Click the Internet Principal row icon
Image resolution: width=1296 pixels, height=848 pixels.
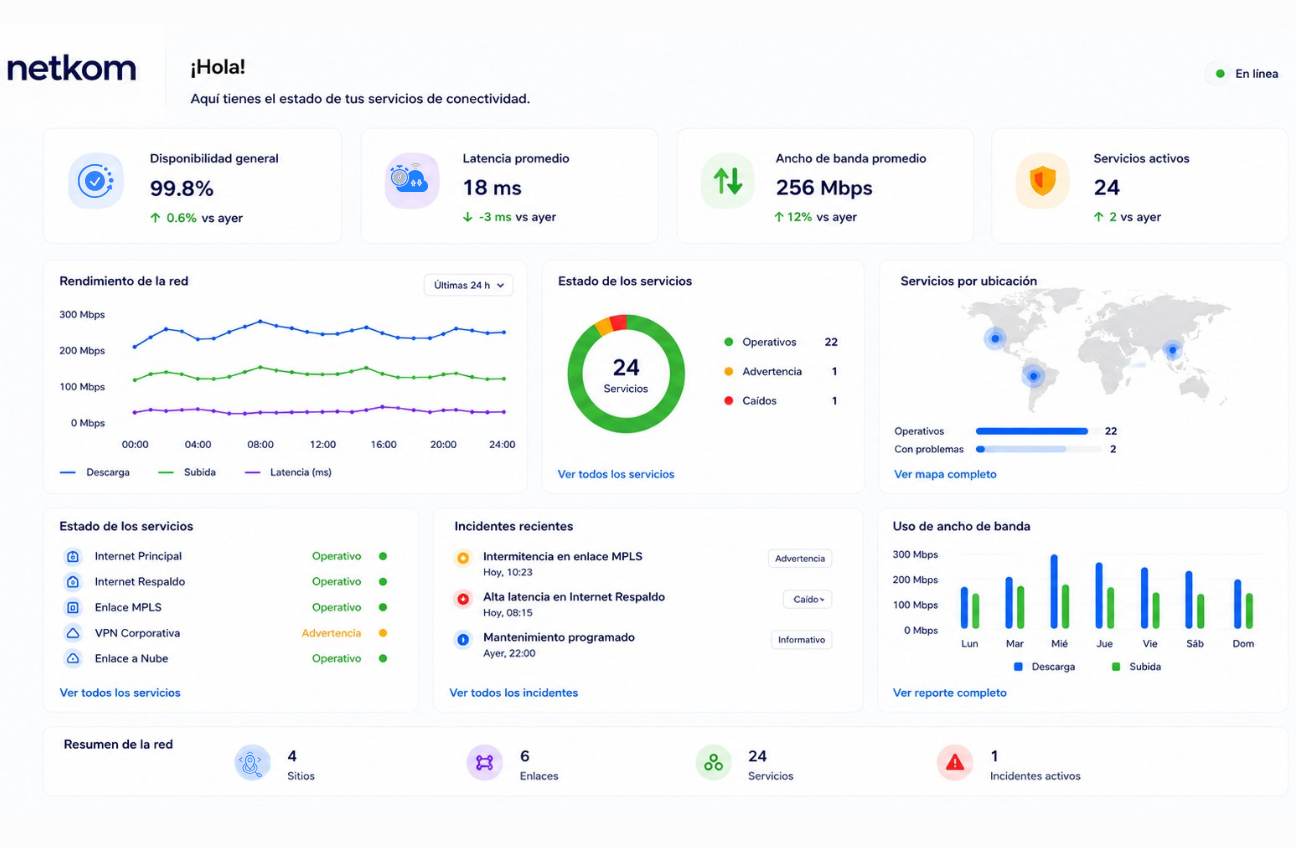tap(73, 556)
